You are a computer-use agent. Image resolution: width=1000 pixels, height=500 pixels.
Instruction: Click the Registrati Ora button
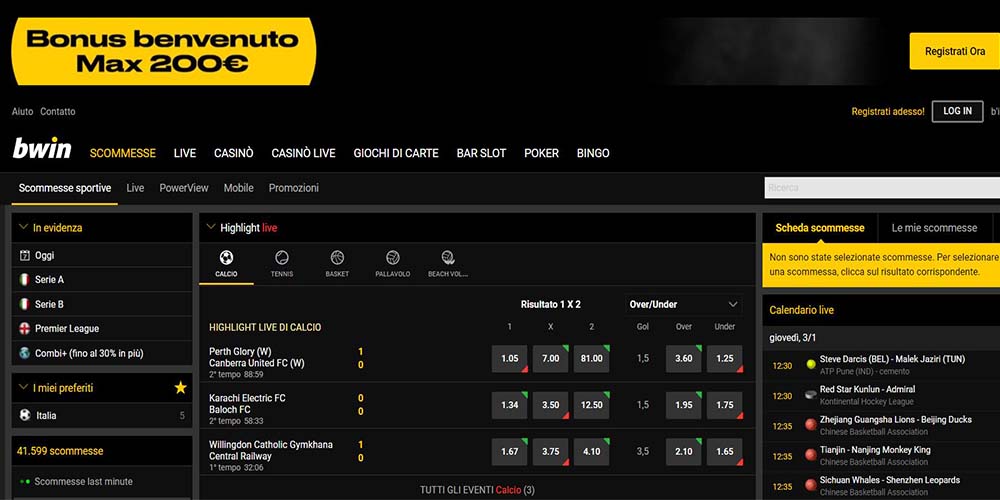[x=954, y=51]
